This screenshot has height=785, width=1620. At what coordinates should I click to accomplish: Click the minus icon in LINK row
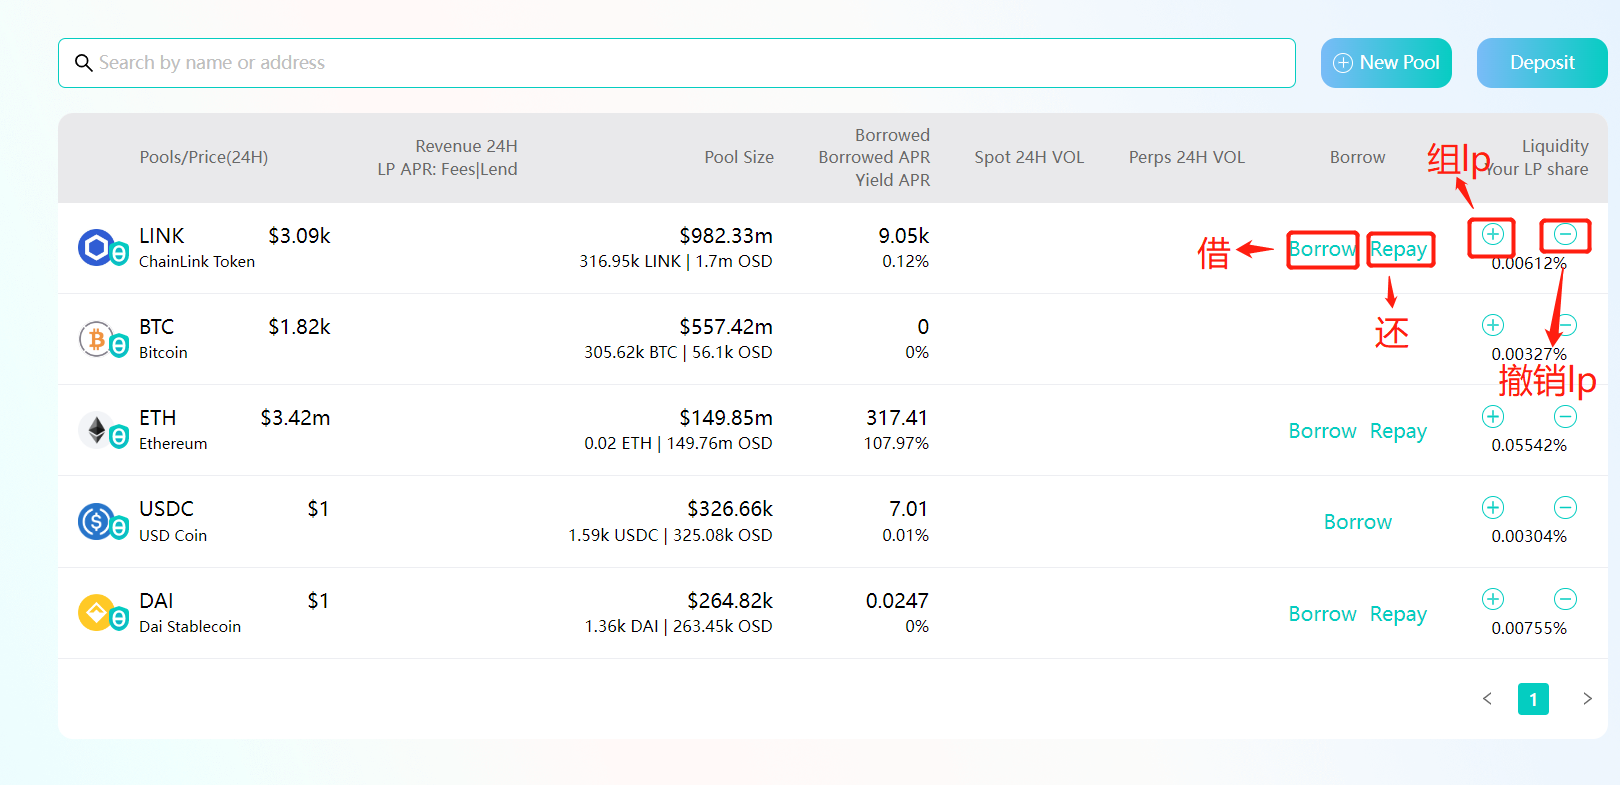1565,235
